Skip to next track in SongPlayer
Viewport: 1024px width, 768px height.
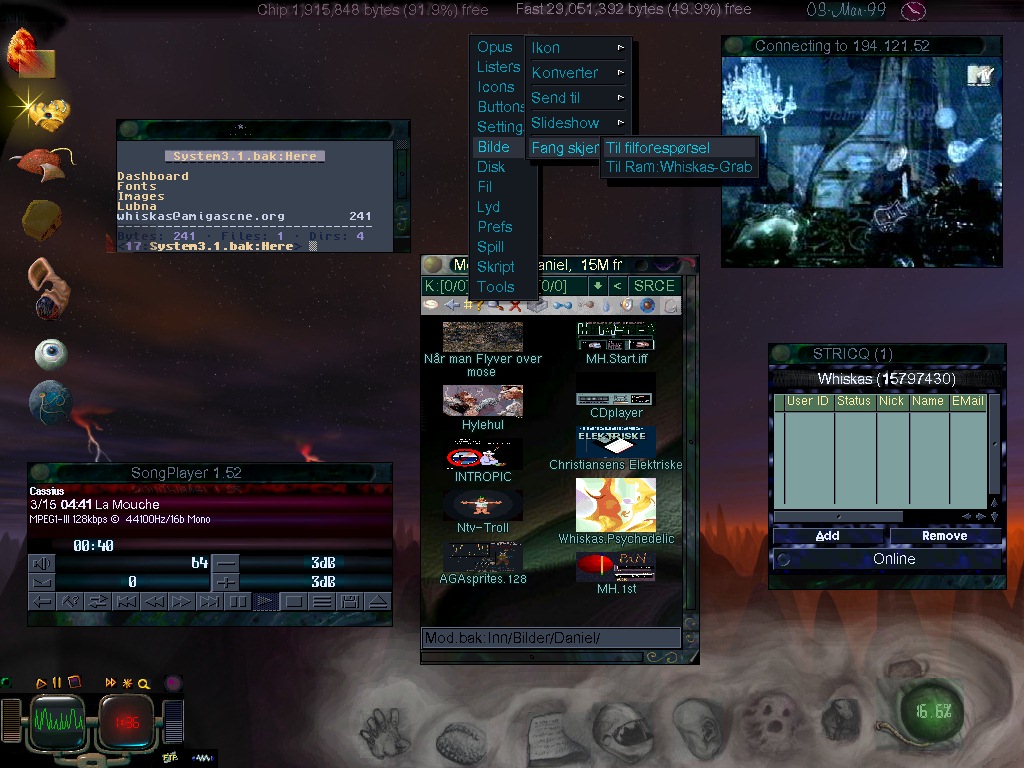pos(209,602)
